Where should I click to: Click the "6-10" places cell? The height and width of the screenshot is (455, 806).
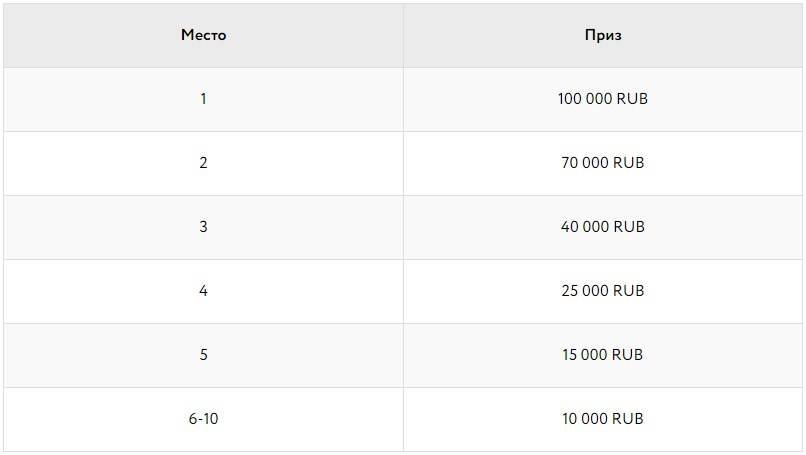click(203, 419)
